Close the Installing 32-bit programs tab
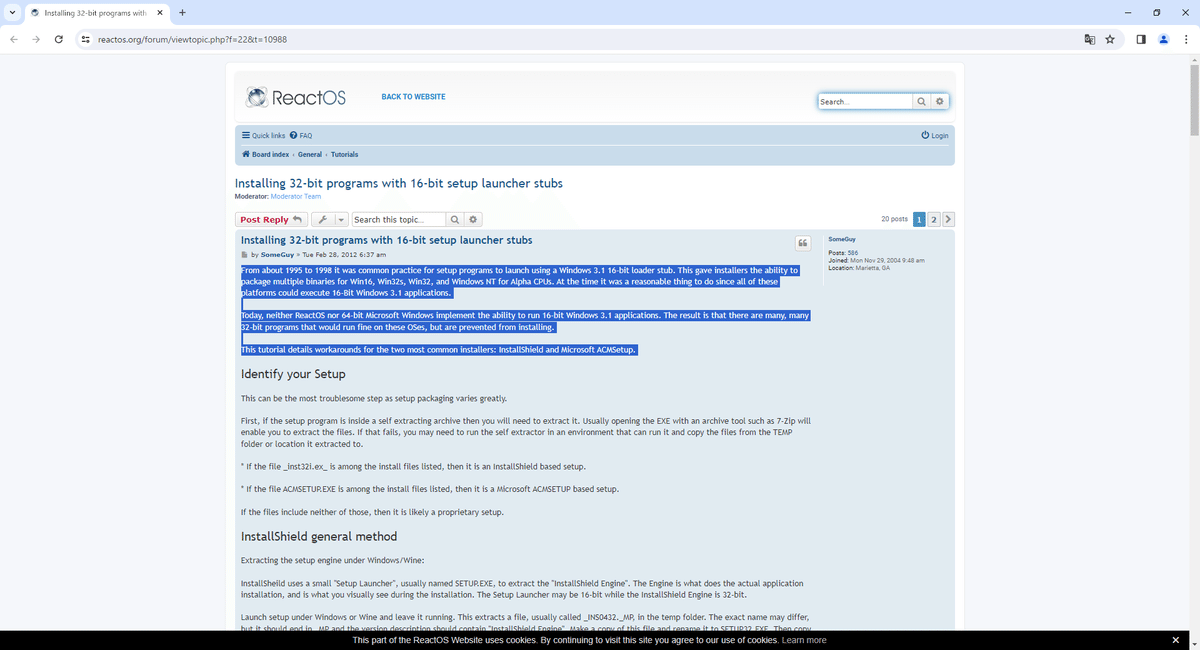The height and width of the screenshot is (650, 1200). tap(160, 12)
